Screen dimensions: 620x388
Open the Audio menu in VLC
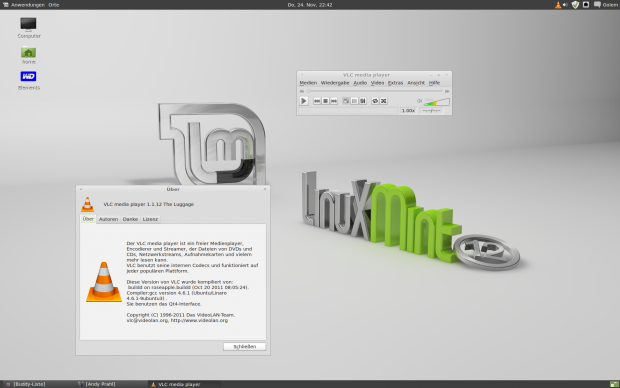(360, 83)
